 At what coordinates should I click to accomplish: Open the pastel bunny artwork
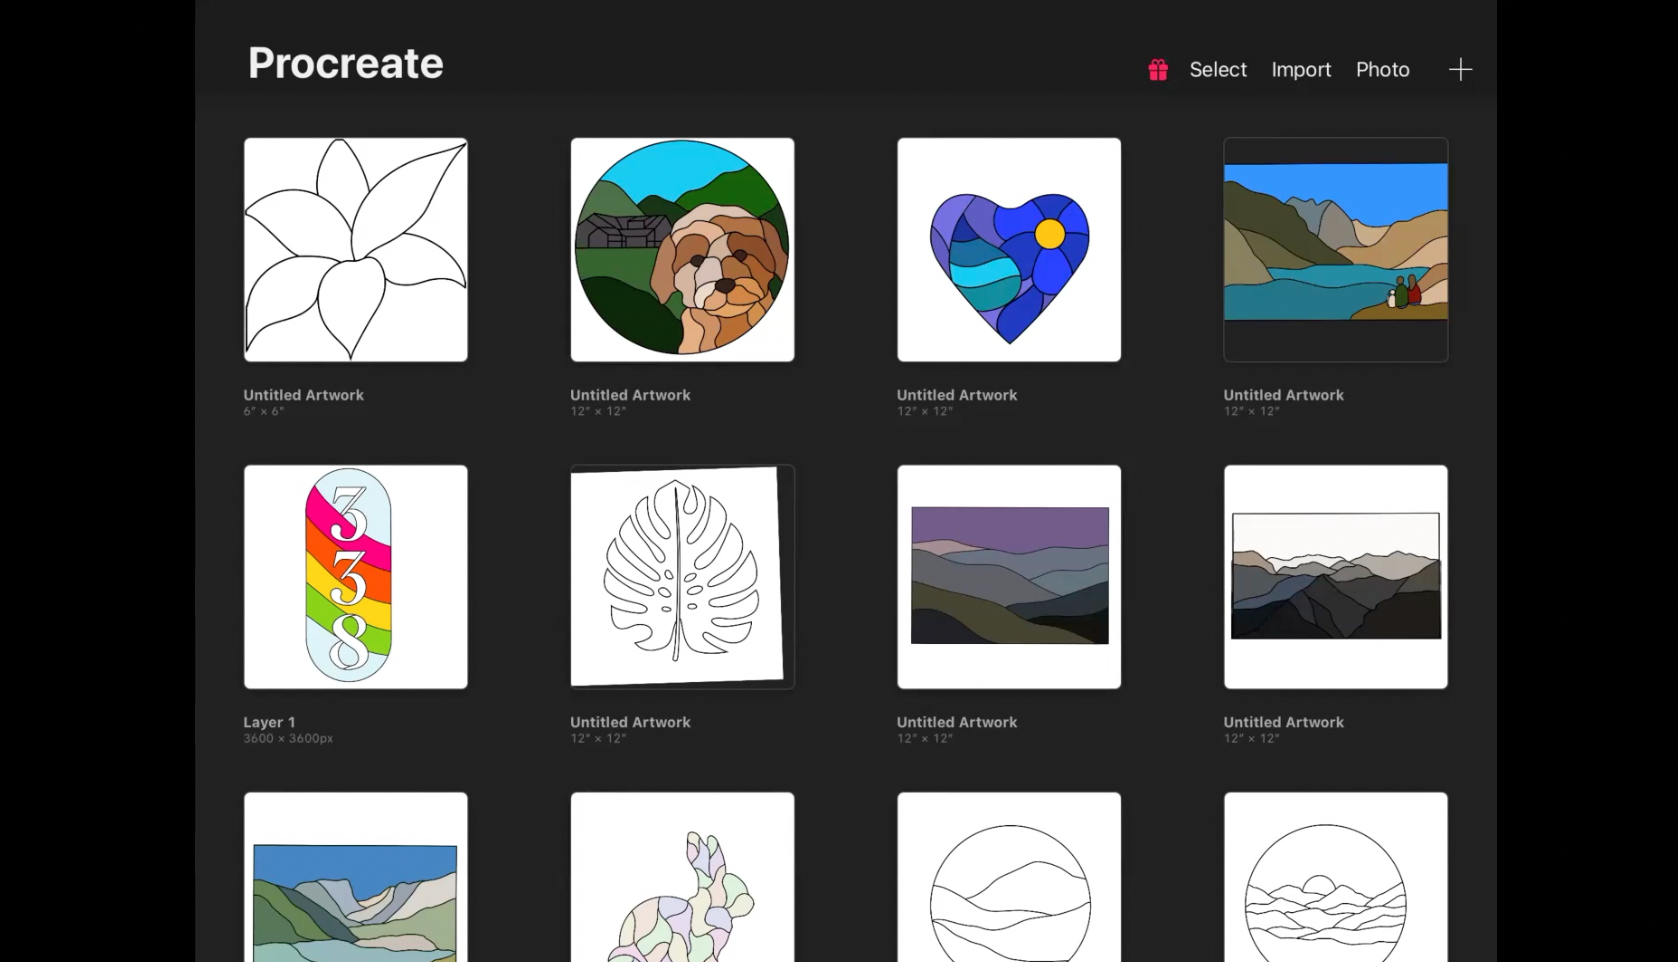pyautogui.click(x=682, y=877)
